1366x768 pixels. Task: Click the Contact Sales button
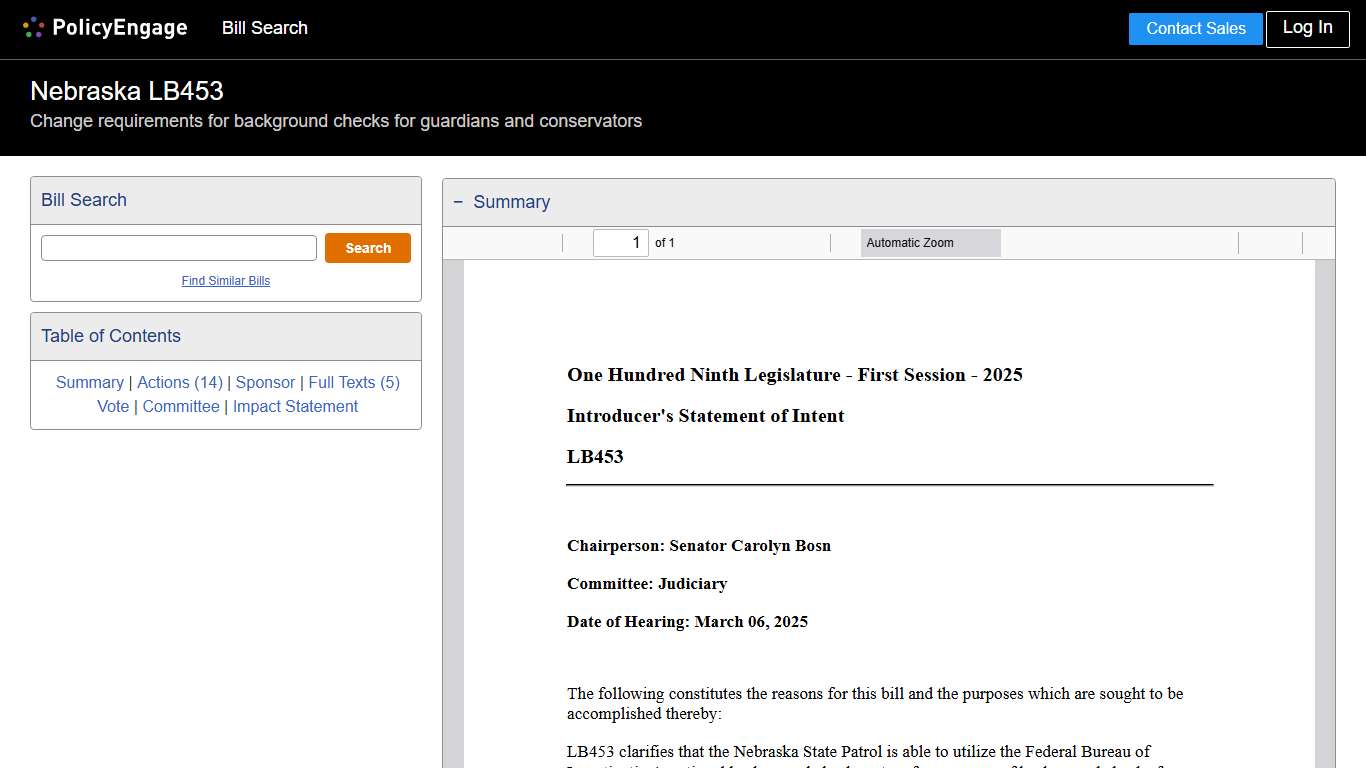(x=1195, y=28)
